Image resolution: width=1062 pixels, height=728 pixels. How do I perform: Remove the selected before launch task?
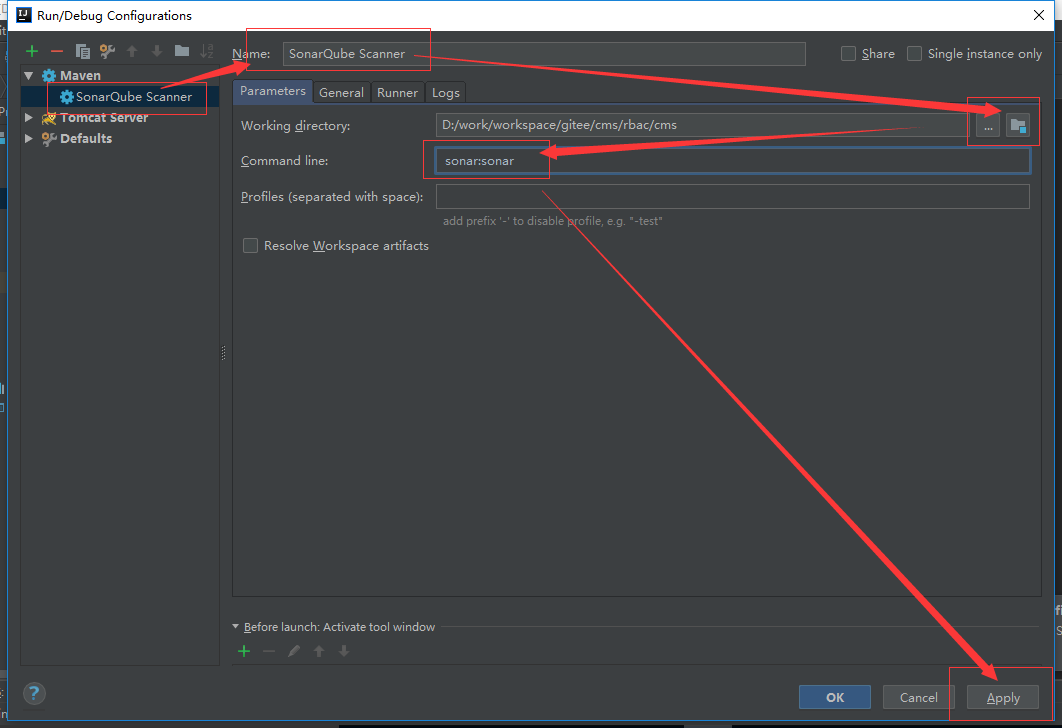(x=269, y=651)
